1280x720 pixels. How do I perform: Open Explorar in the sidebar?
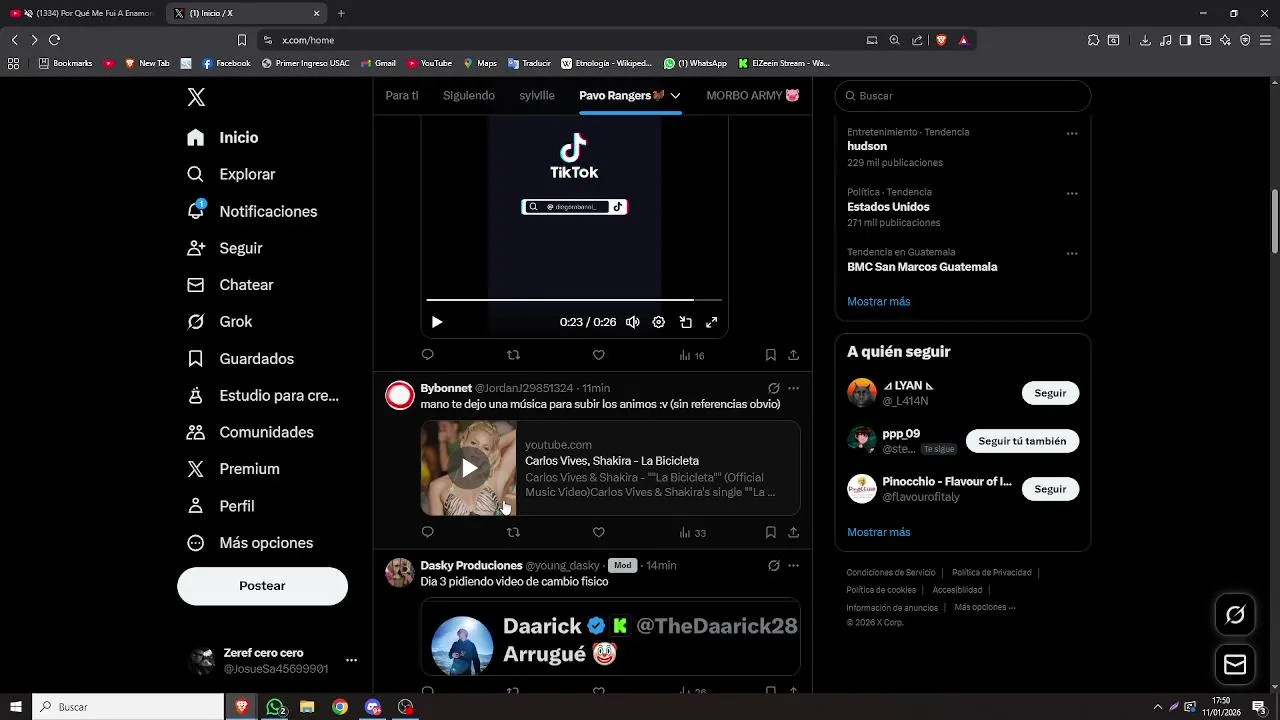(x=231, y=174)
